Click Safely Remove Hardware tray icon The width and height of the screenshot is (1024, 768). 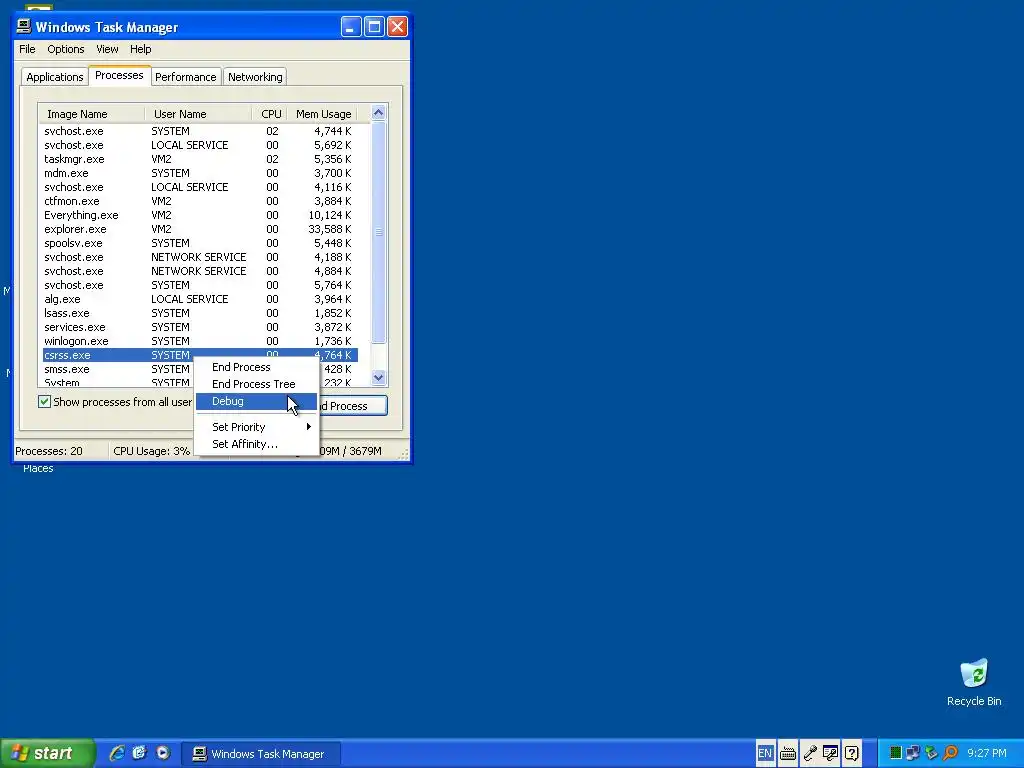coord(931,754)
